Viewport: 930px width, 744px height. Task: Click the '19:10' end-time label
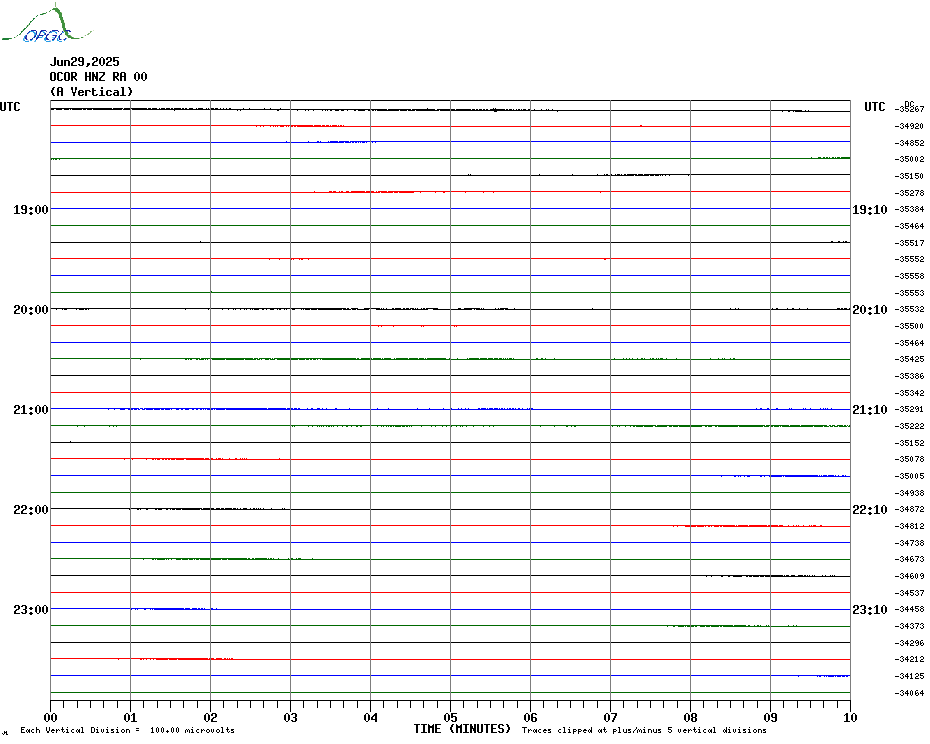(870, 209)
